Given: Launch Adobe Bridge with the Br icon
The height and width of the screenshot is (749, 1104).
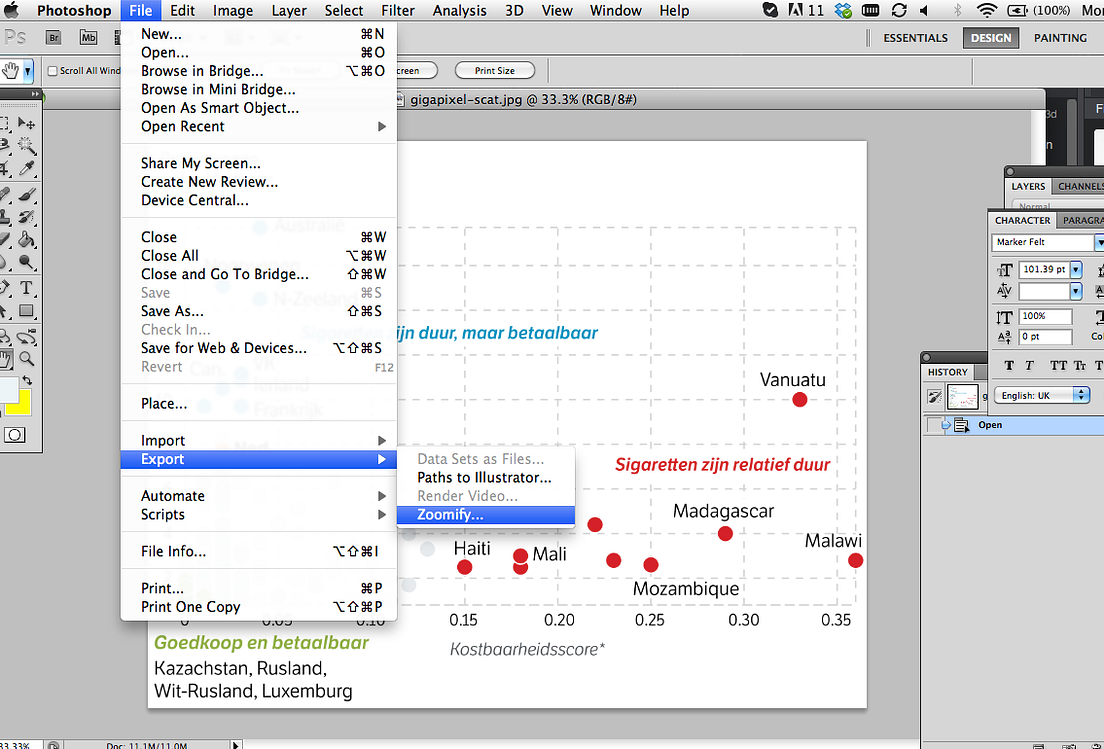Looking at the screenshot, I should [x=52, y=38].
